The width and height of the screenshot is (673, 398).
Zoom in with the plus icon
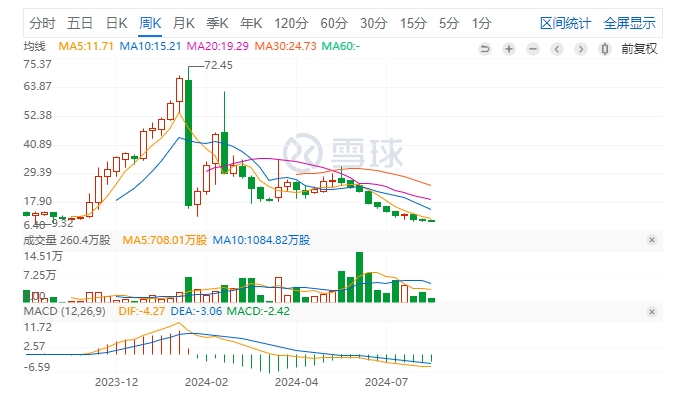click(x=509, y=49)
